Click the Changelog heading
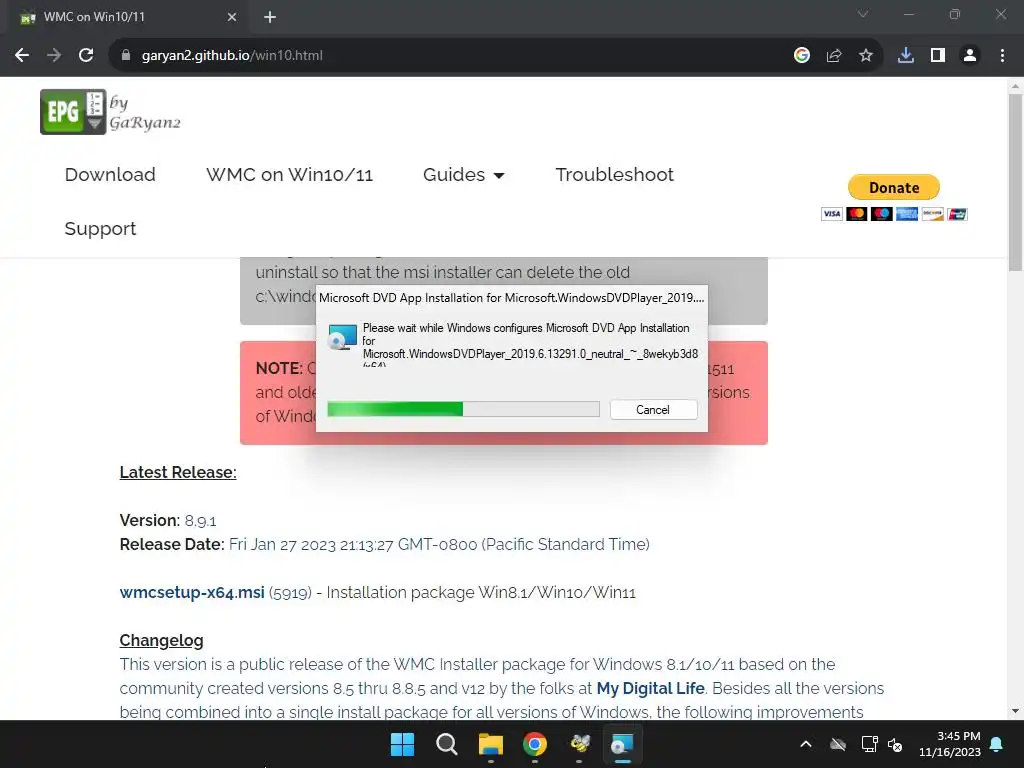This screenshot has height=768, width=1024. tap(161, 640)
